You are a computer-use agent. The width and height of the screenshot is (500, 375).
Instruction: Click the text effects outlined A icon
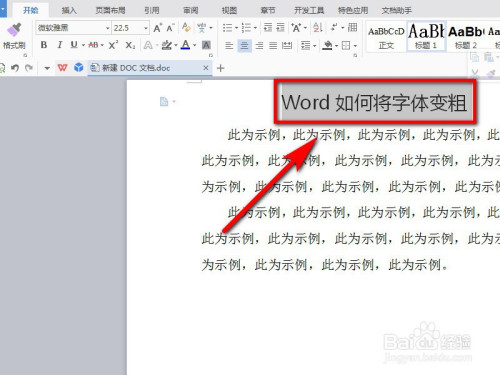(x=148, y=45)
